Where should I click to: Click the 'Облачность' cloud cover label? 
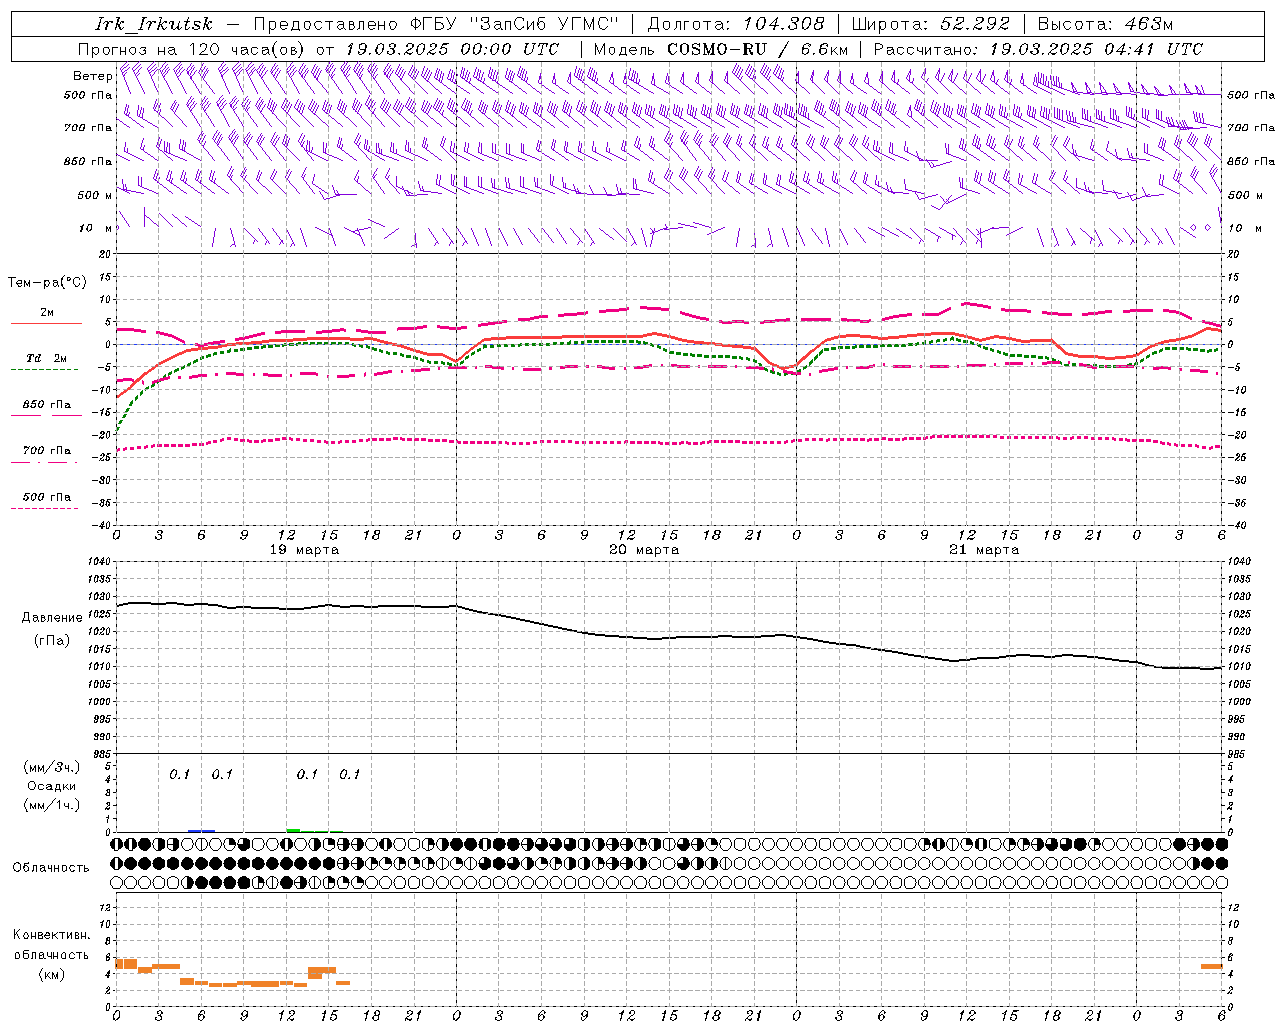[51, 868]
